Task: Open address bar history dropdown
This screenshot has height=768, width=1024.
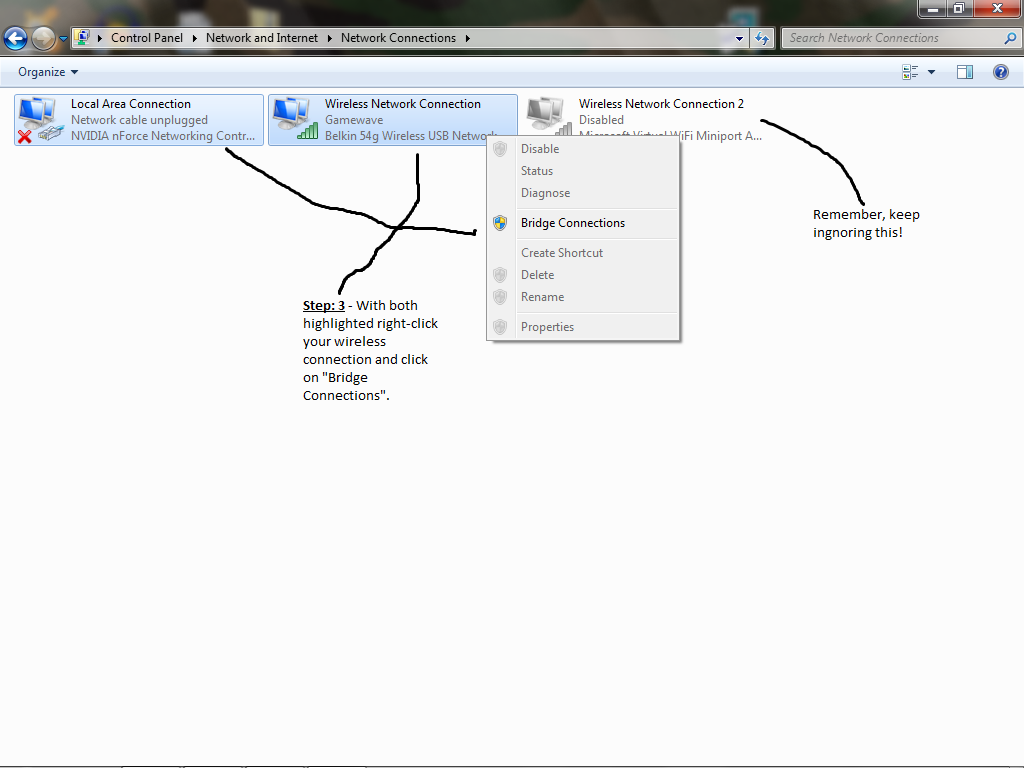Action: (739, 39)
